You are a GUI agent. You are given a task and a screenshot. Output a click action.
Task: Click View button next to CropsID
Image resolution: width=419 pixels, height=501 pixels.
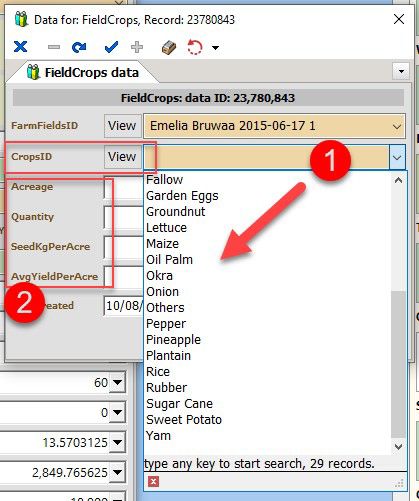tap(122, 156)
